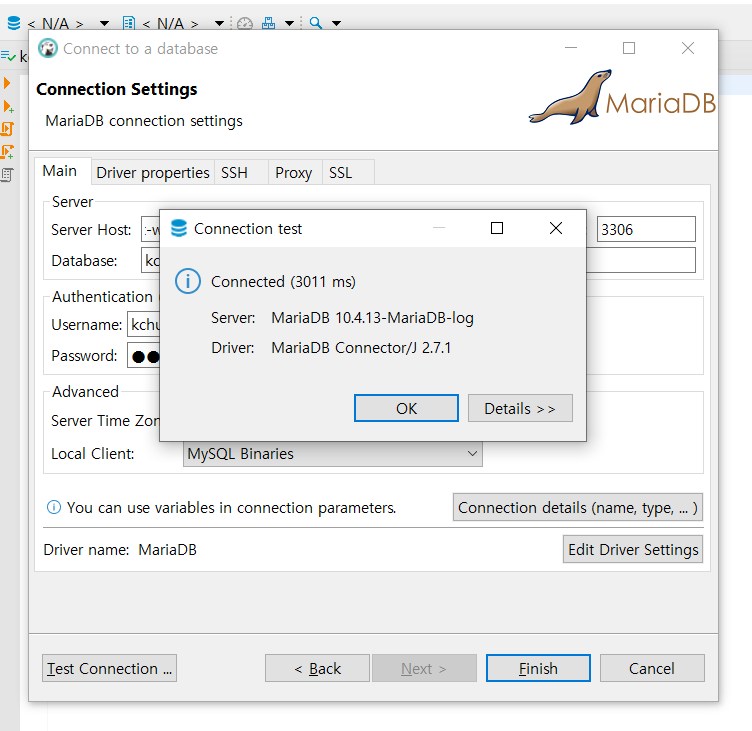Expand Details >> in Connection test dialog

(x=520, y=408)
